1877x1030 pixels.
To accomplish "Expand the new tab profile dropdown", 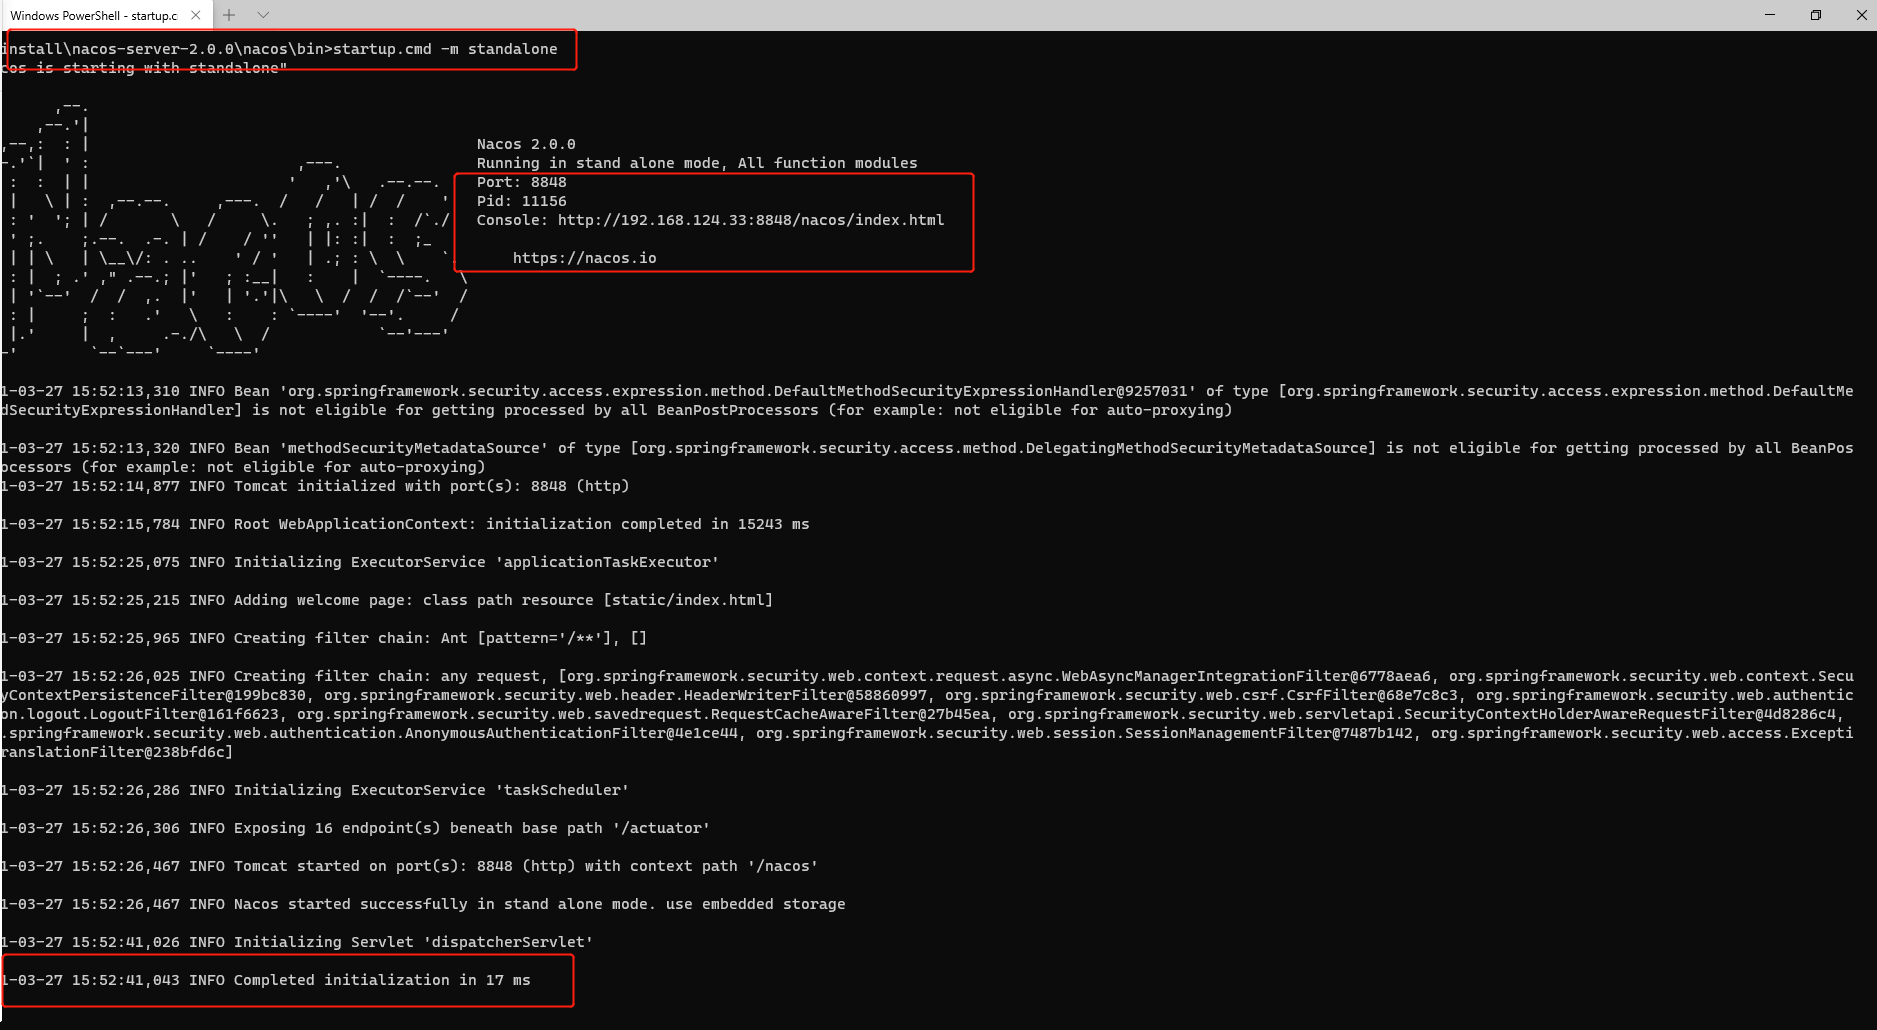I will click(263, 15).
